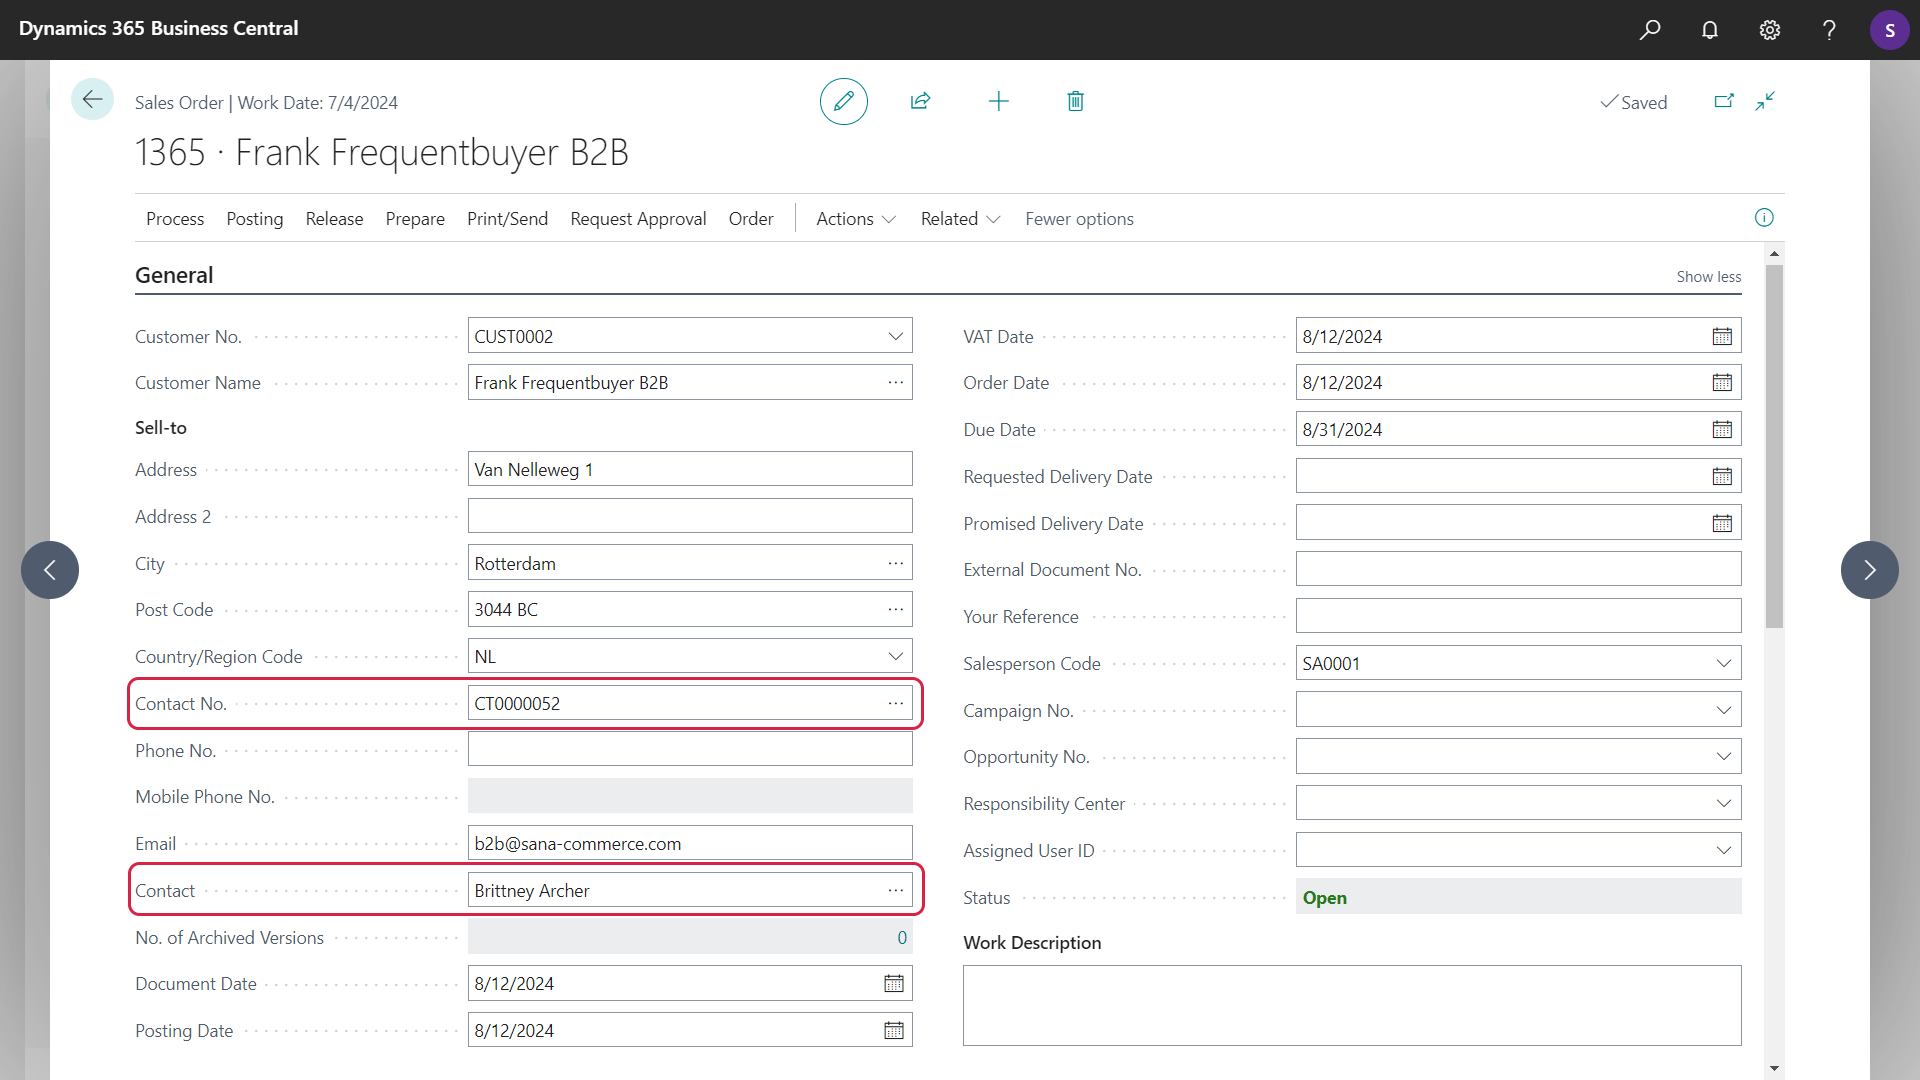Open the Release menu
The width and height of the screenshot is (1920, 1080).
click(x=334, y=219)
